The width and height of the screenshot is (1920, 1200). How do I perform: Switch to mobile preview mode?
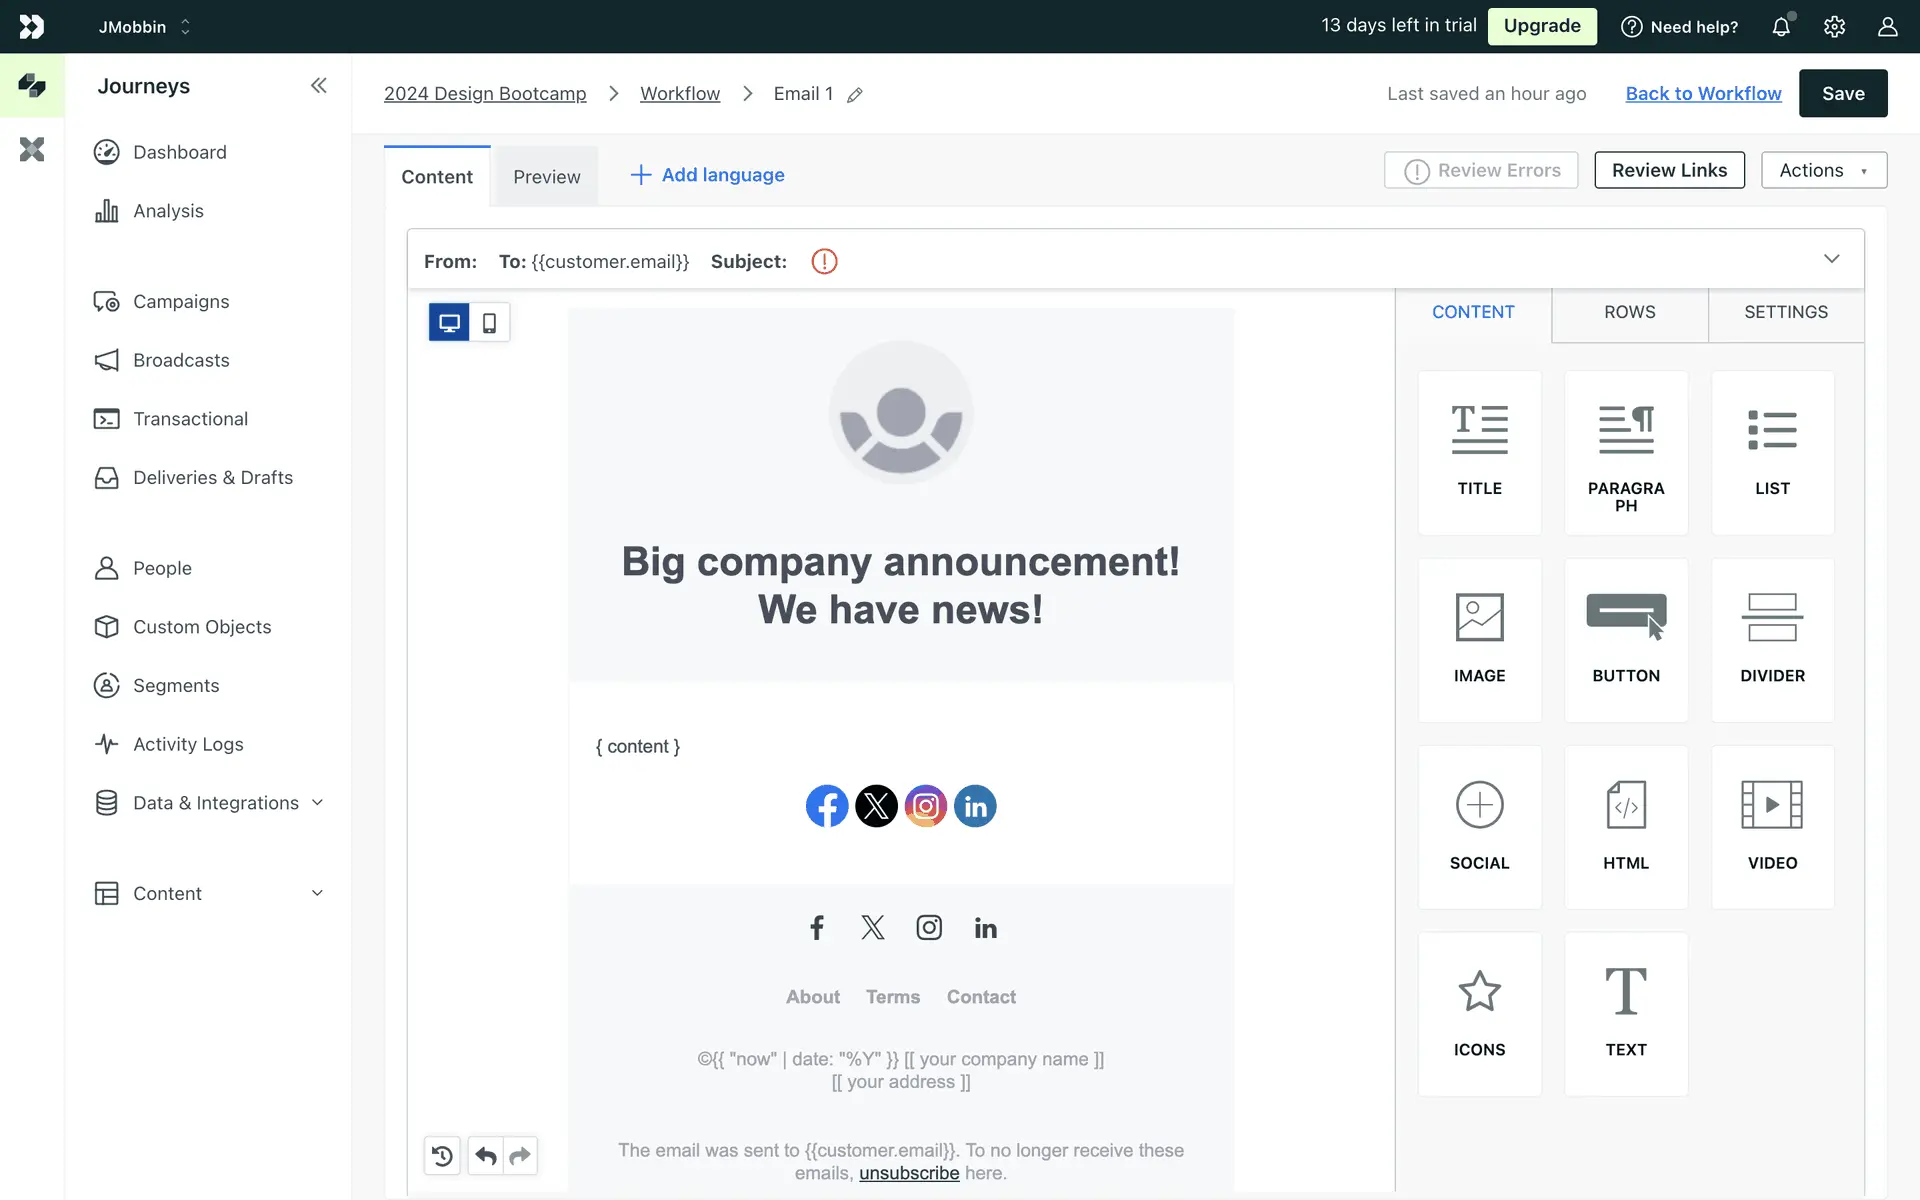click(489, 323)
